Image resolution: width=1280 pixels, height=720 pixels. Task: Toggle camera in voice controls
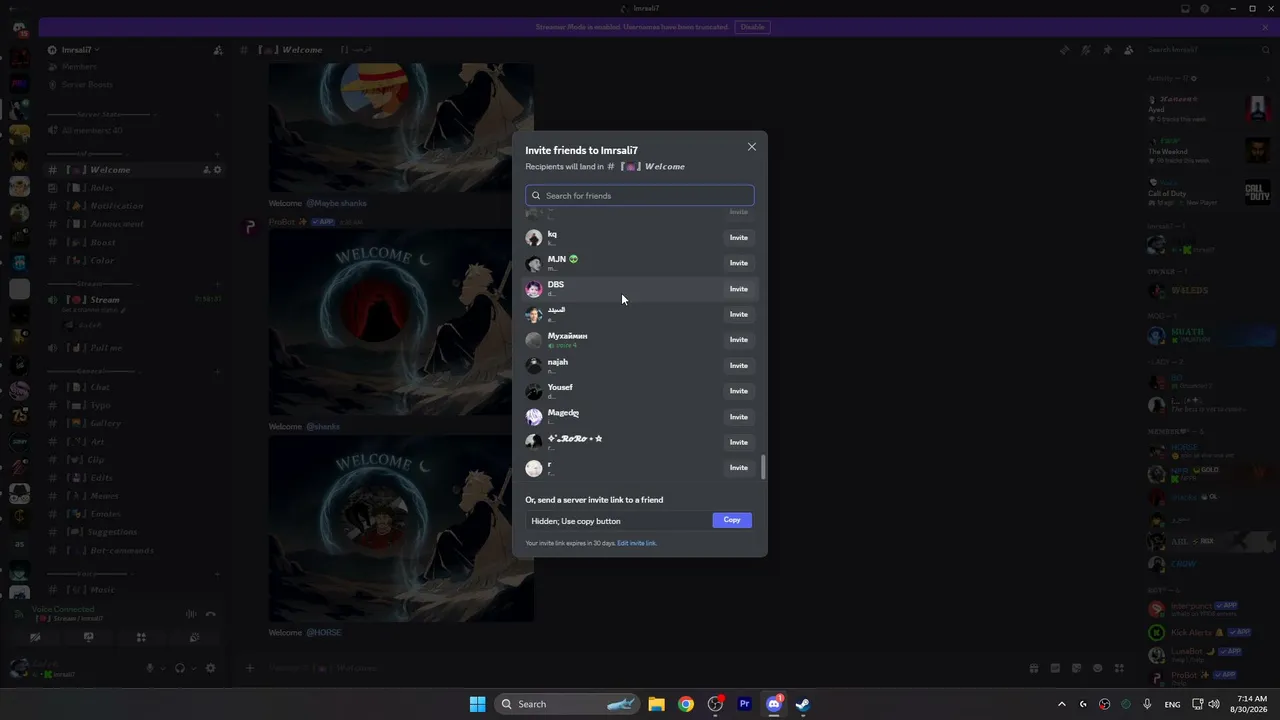click(x=35, y=637)
